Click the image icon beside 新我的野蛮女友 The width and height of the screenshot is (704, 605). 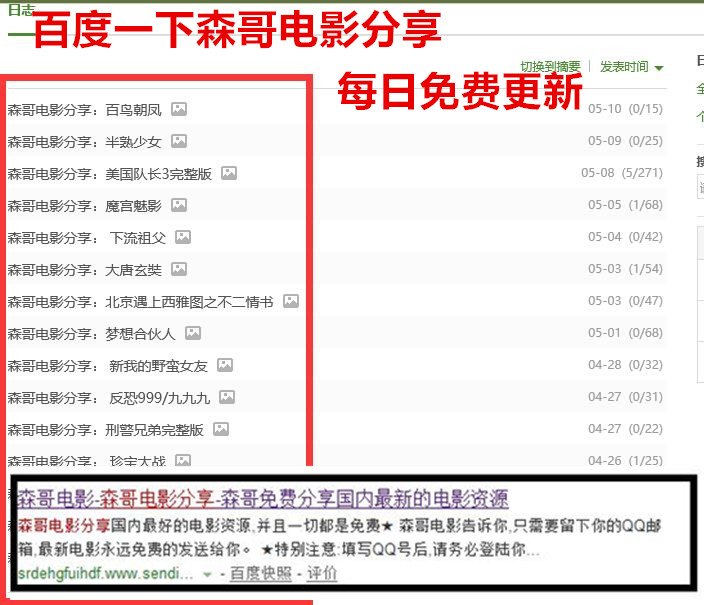[x=225, y=365]
